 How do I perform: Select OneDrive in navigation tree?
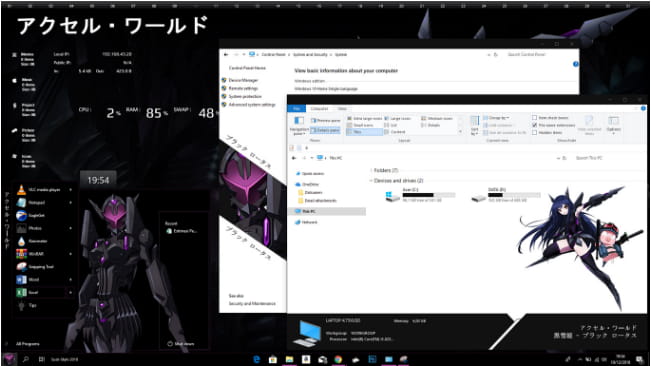[307, 184]
